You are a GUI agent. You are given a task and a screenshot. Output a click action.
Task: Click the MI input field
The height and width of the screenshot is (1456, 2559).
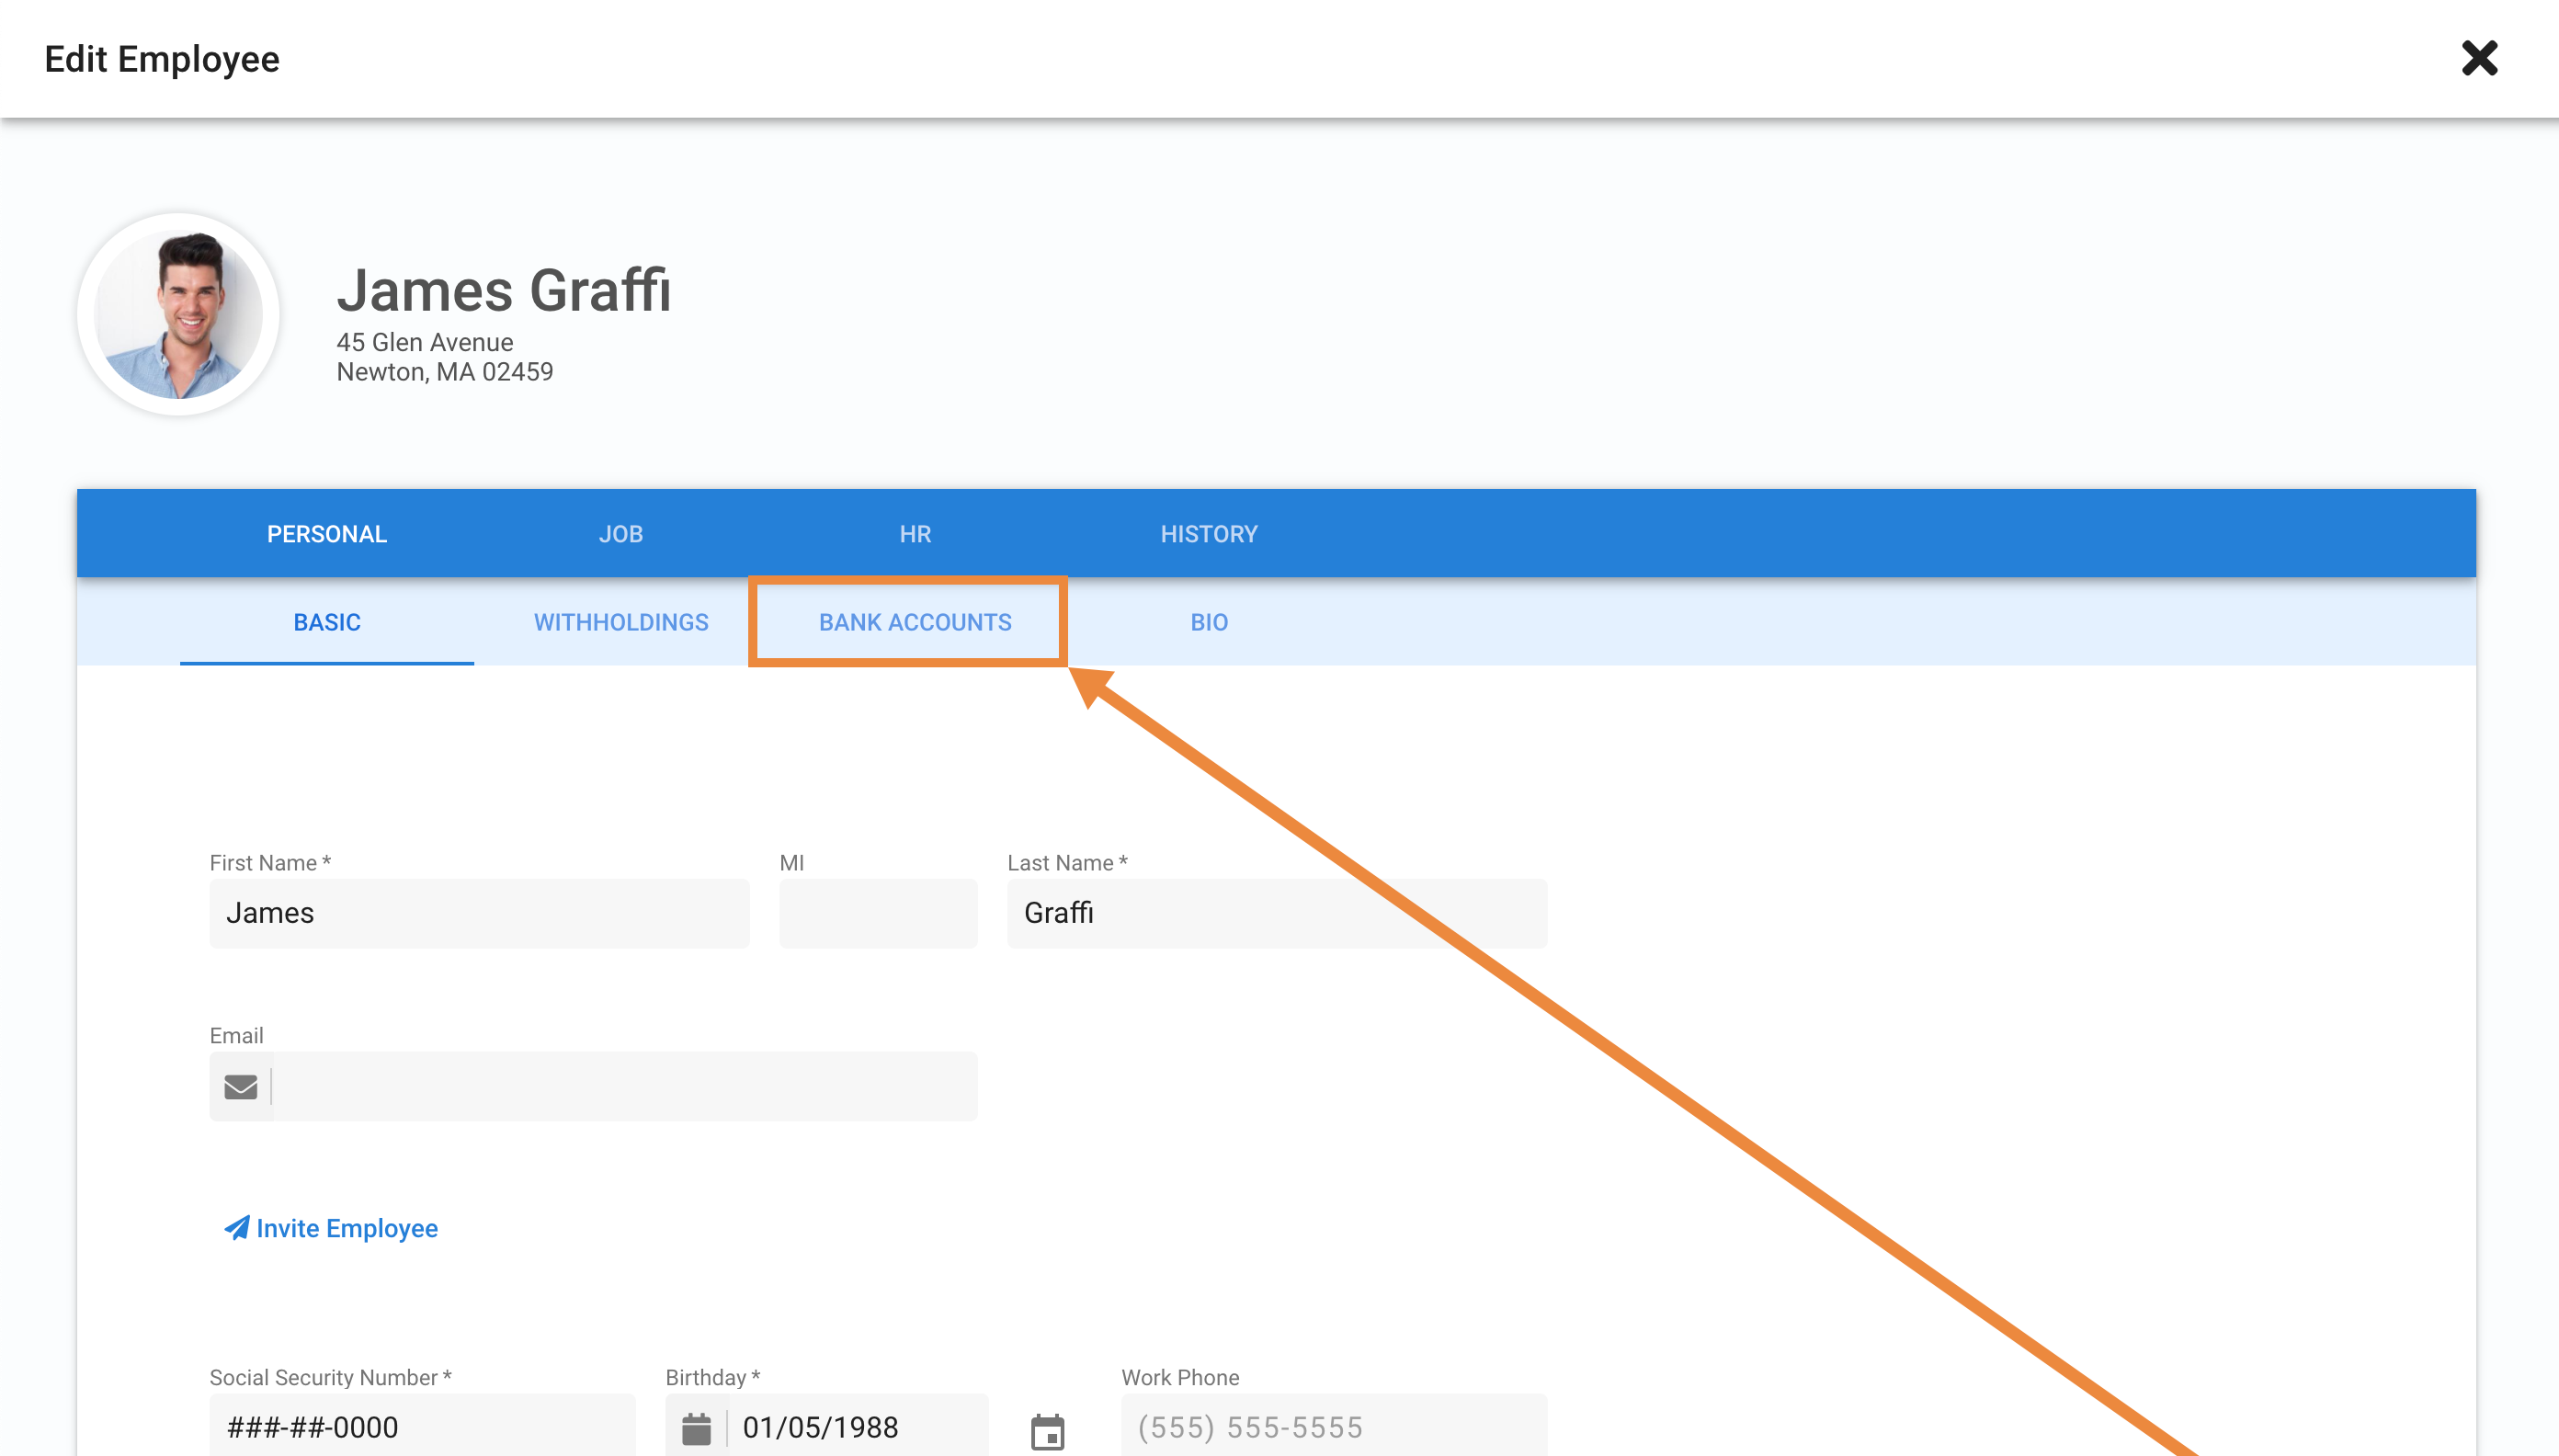pos(877,913)
